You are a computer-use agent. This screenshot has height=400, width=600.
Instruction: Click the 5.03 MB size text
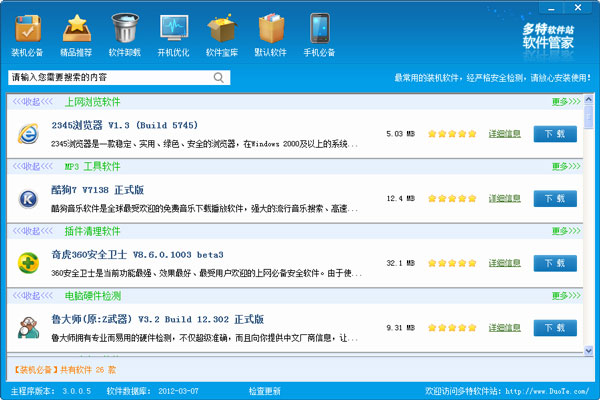[401, 134]
